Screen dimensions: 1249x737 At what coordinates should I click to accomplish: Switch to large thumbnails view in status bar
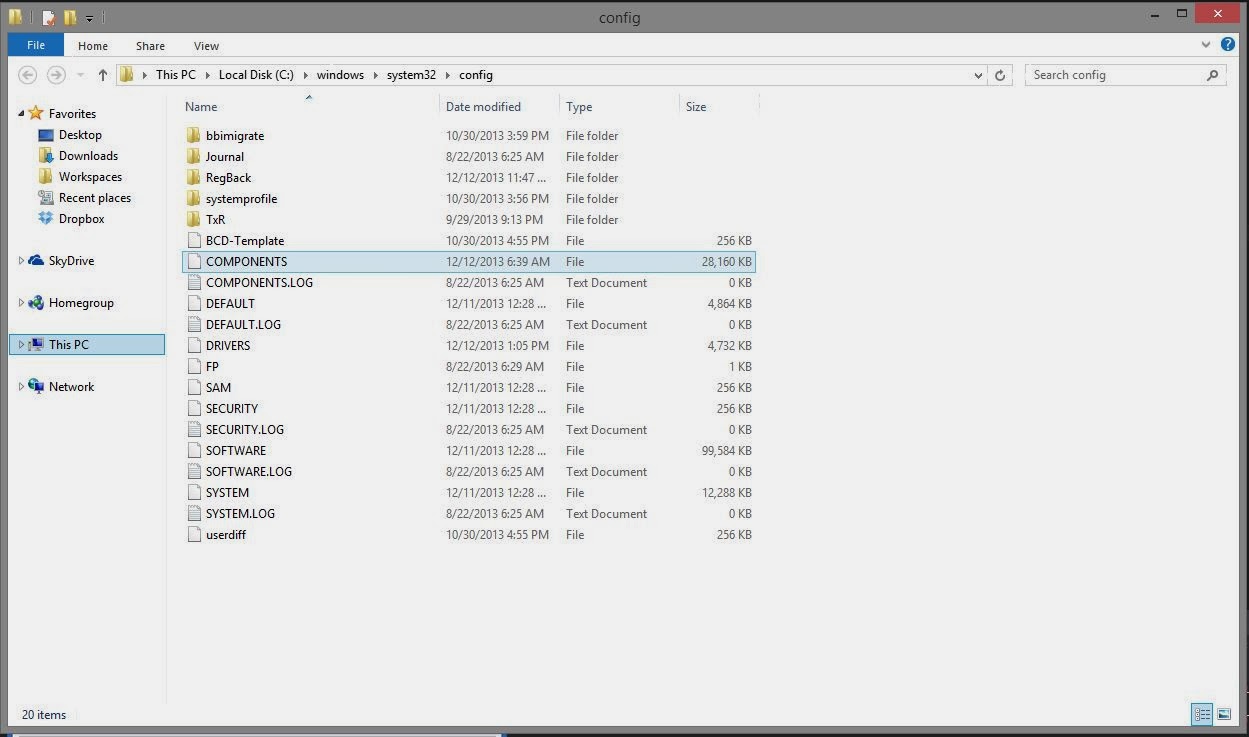pyautogui.click(x=1224, y=714)
